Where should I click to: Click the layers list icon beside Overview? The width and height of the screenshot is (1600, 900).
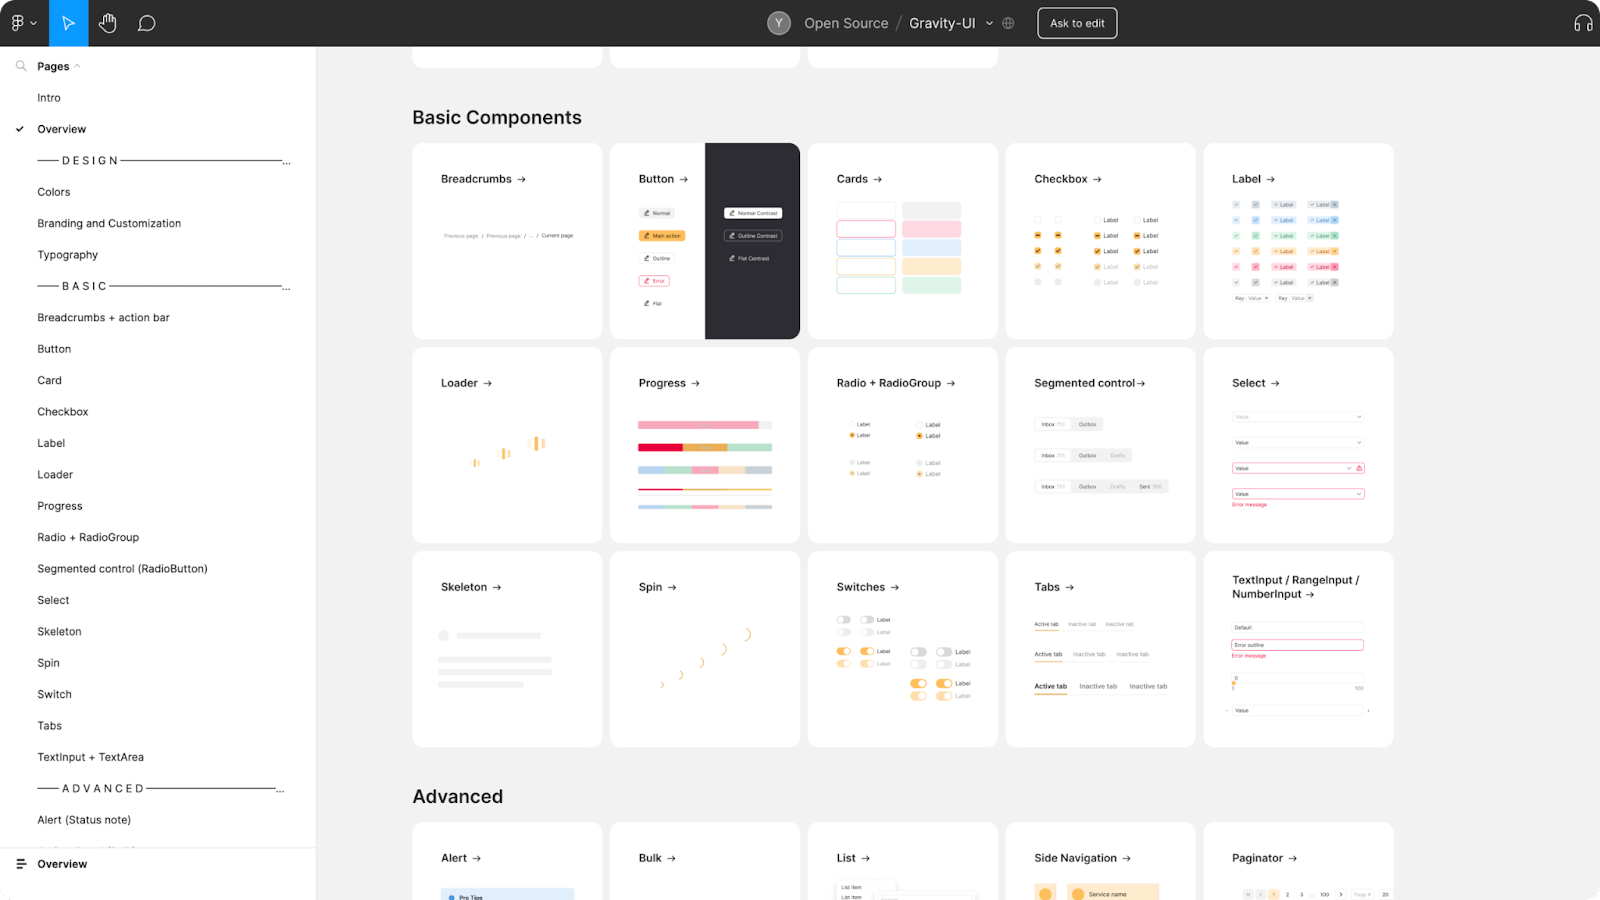pos(21,864)
